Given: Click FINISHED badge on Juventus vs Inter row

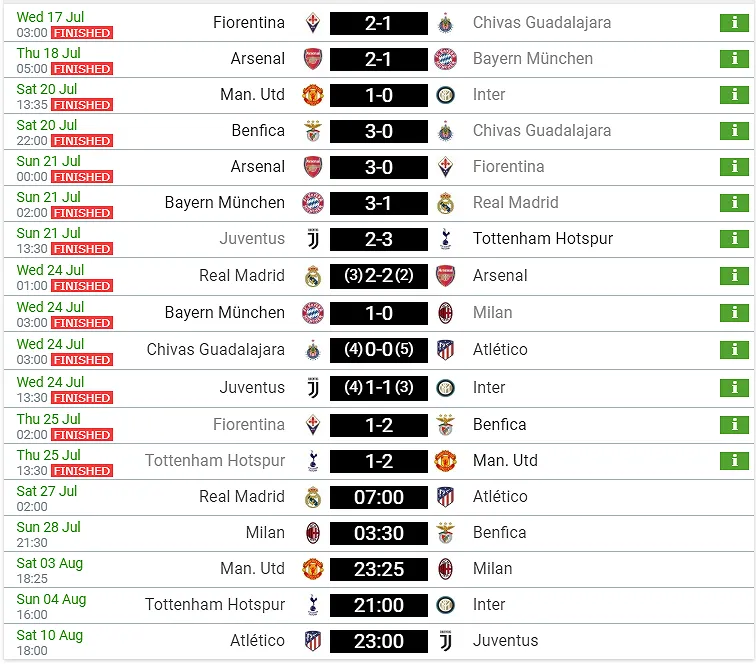Looking at the screenshot, I should 82,398.
